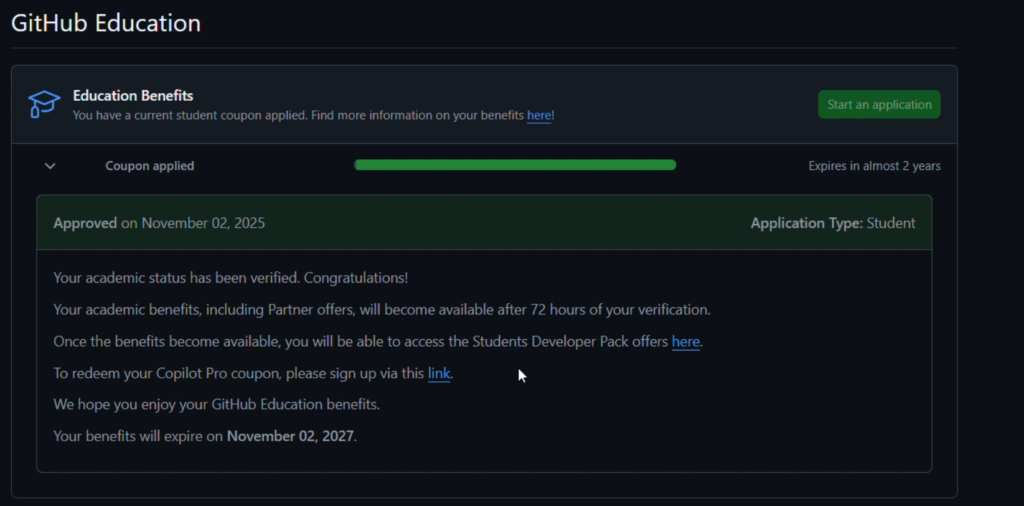Image resolution: width=1024 pixels, height=506 pixels.
Task: Open the Students Developer Pack 'here' link
Action: (x=685, y=342)
